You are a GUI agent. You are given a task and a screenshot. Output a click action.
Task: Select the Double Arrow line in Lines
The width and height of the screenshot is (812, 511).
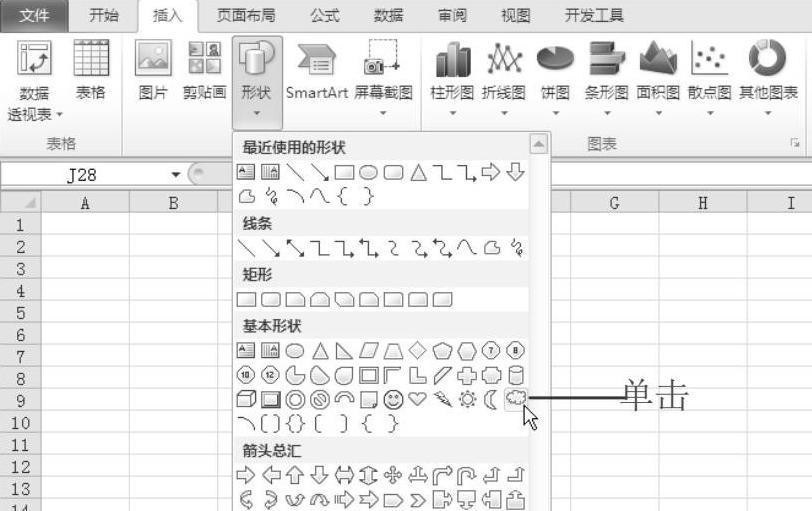tap(295, 248)
